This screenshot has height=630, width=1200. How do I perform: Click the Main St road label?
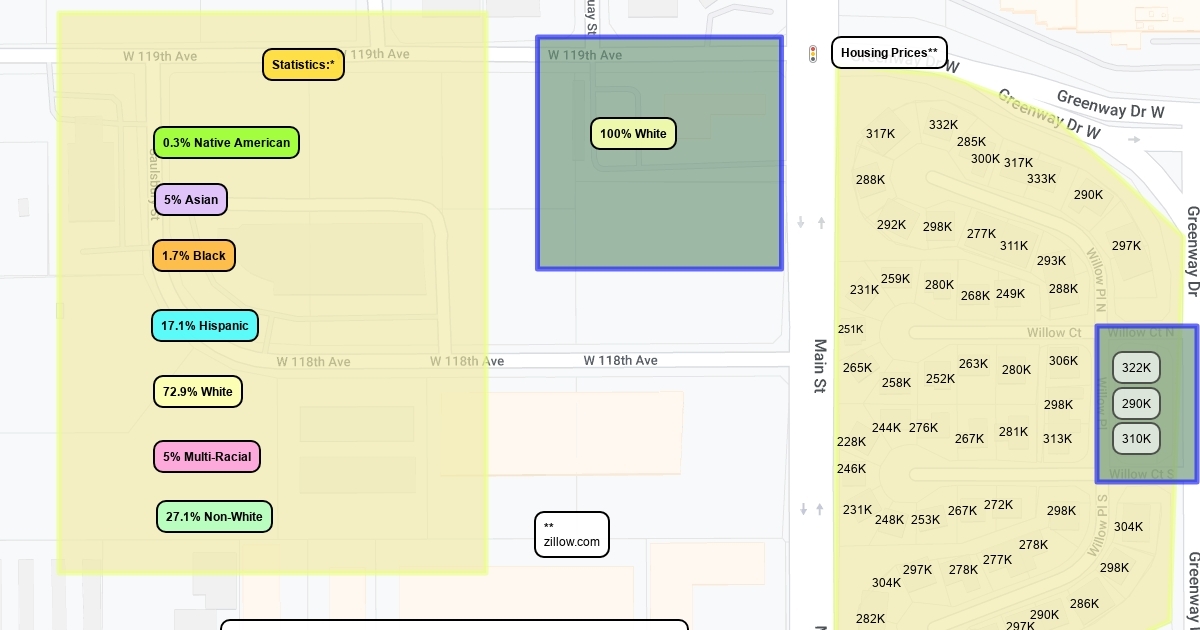820,365
